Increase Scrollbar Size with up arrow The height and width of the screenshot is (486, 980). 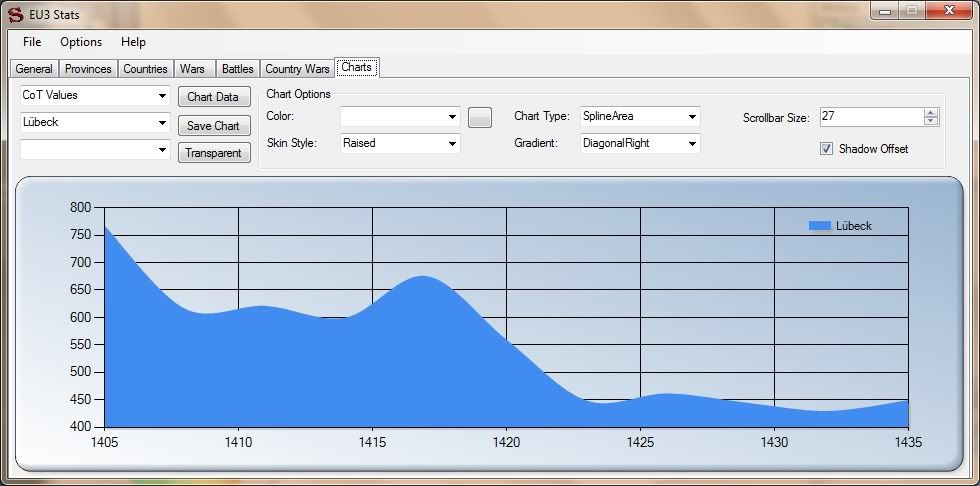(x=931, y=113)
